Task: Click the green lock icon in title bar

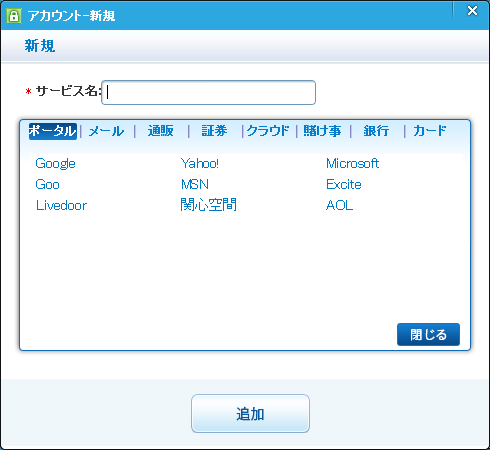Action: (x=14, y=16)
